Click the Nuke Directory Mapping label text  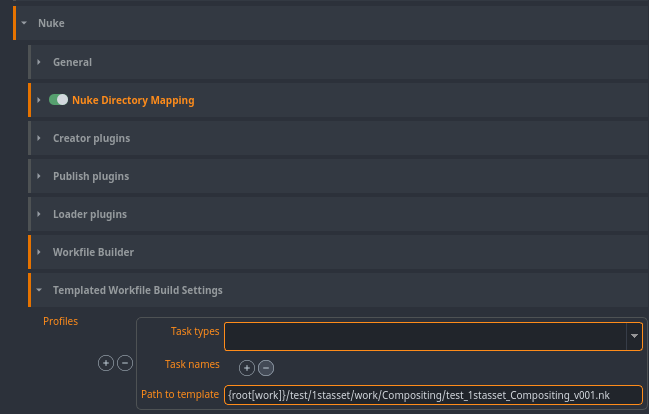(x=133, y=100)
